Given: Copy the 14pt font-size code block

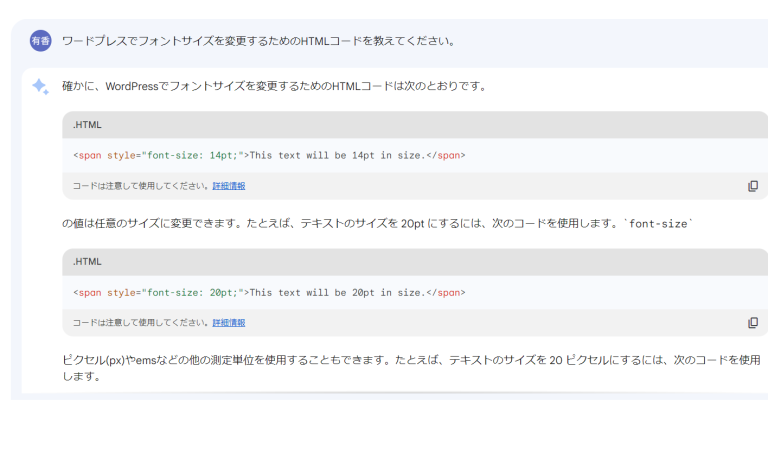Looking at the screenshot, I should tap(753, 186).
